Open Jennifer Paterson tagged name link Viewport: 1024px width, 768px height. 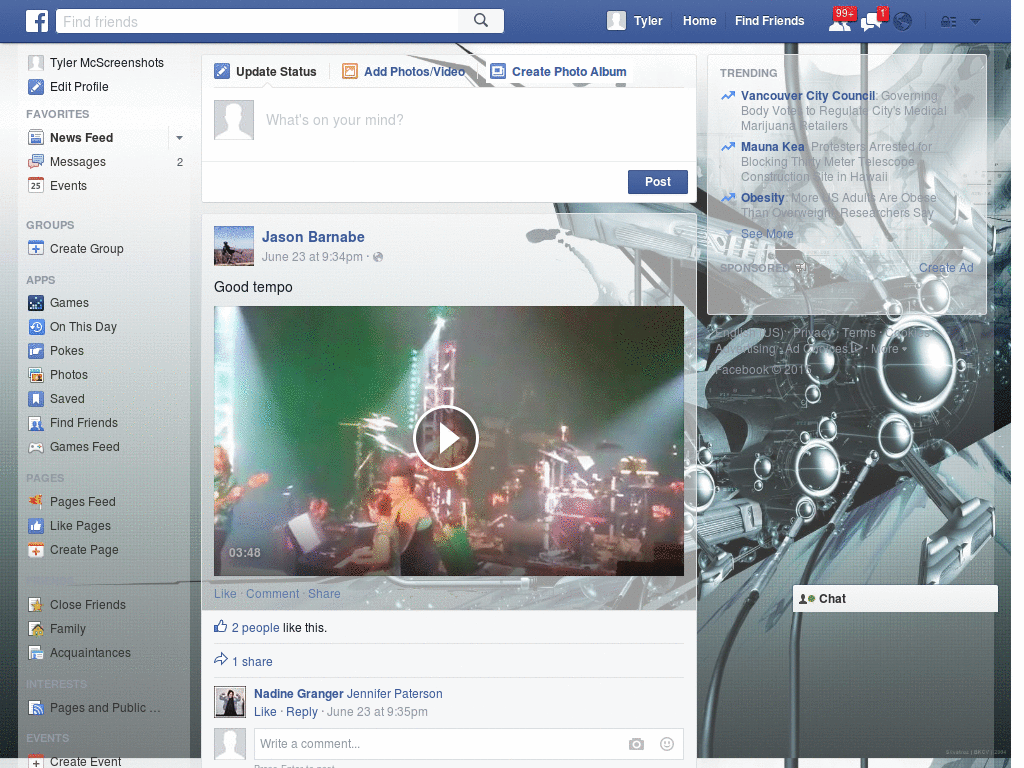click(x=394, y=694)
